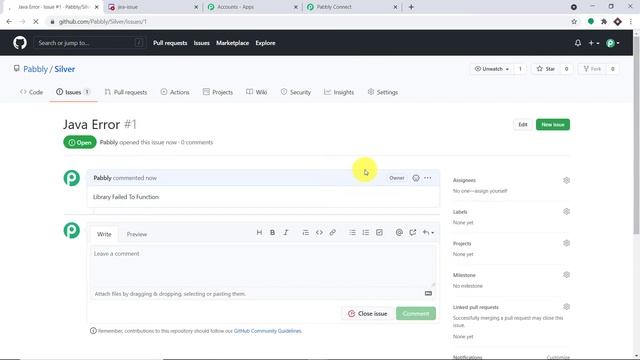Viewport: 640px width, 360px height.
Task: Add a task list
Action: pyautogui.click(x=379, y=233)
